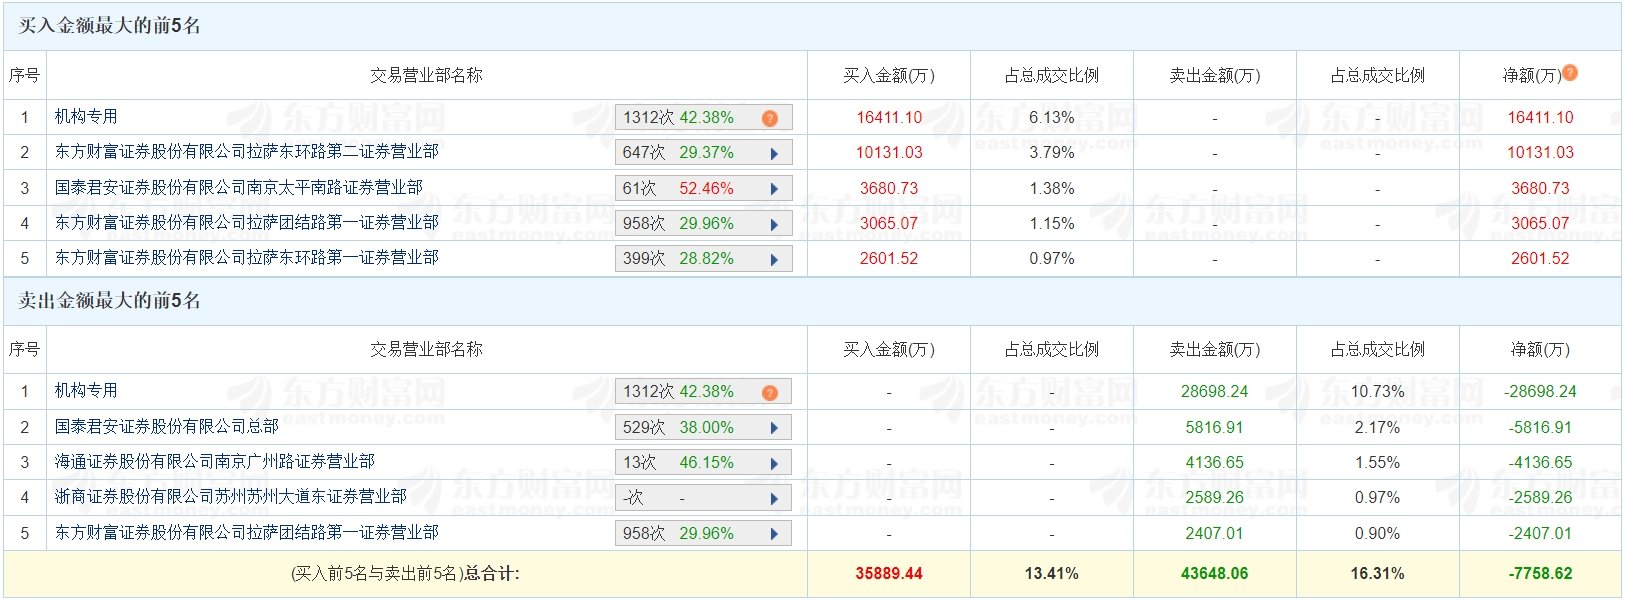Open 拉萨团结路第一证券营业部 in the sell list
The image size is (1626, 603).
coord(246,533)
